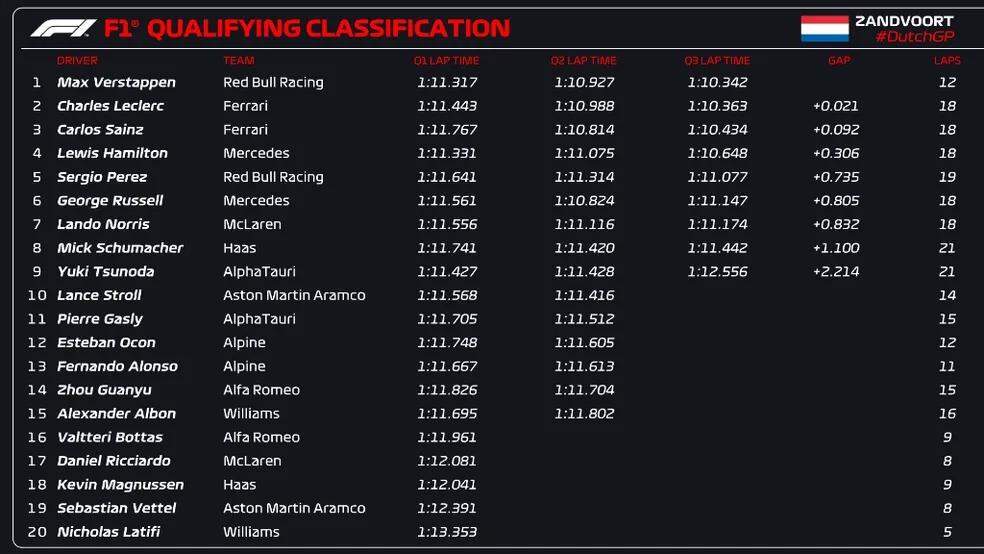Select Lewis Hamilton's row name
This screenshot has height=554, width=984.
[x=112, y=153]
